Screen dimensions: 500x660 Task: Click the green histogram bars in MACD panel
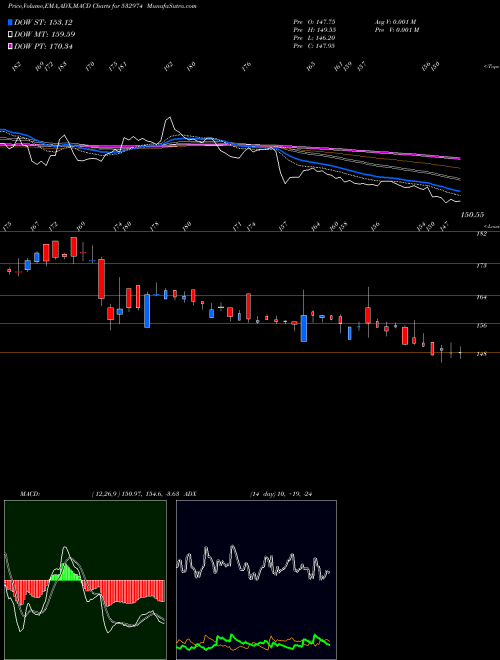coord(66,572)
